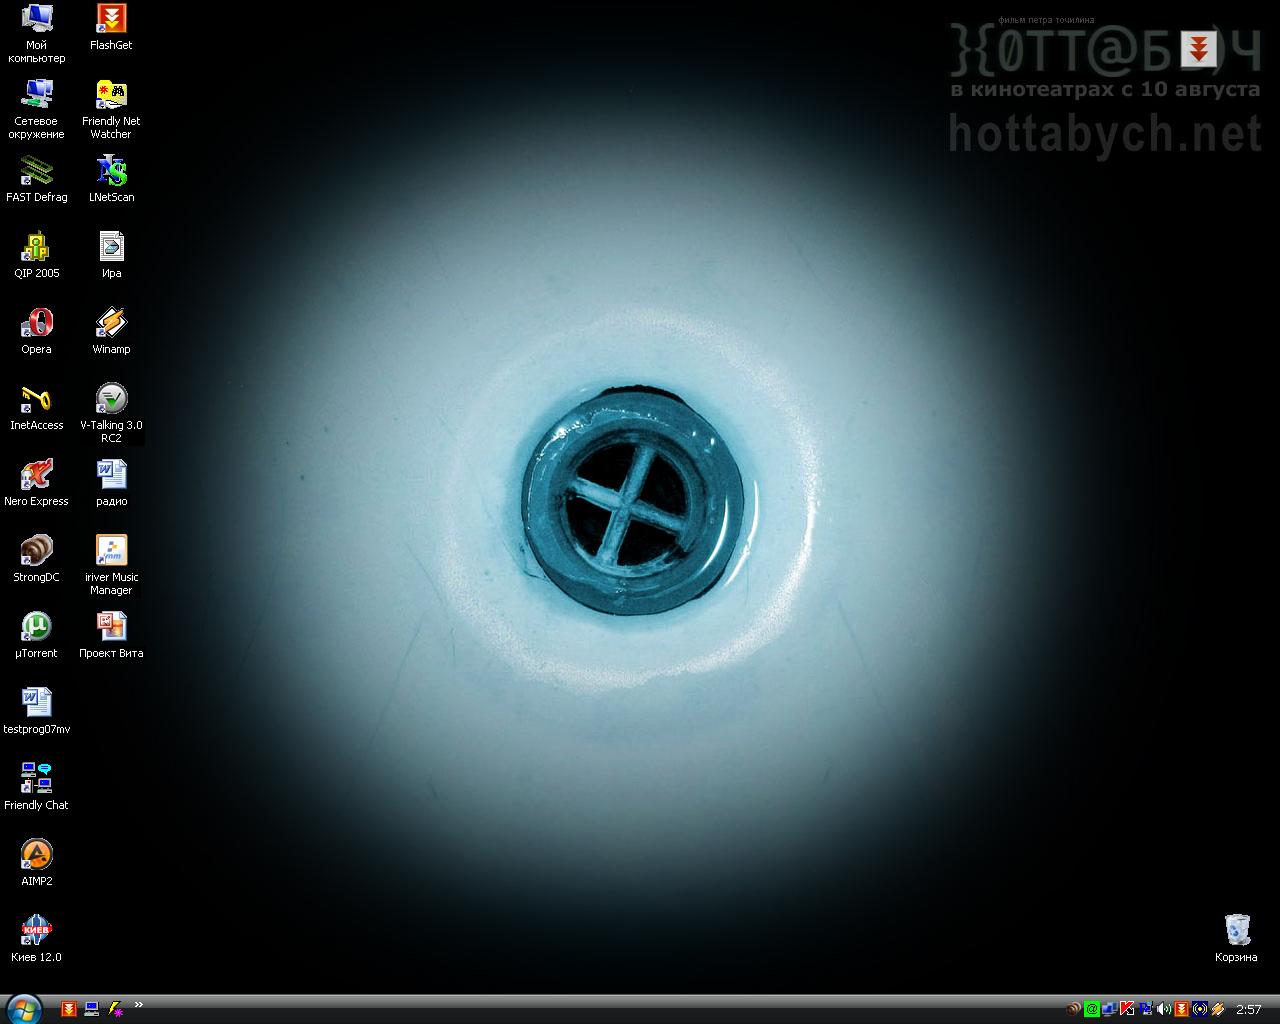Select the Корзина recycle bin
The height and width of the screenshot is (1024, 1280).
pos(1237,930)
